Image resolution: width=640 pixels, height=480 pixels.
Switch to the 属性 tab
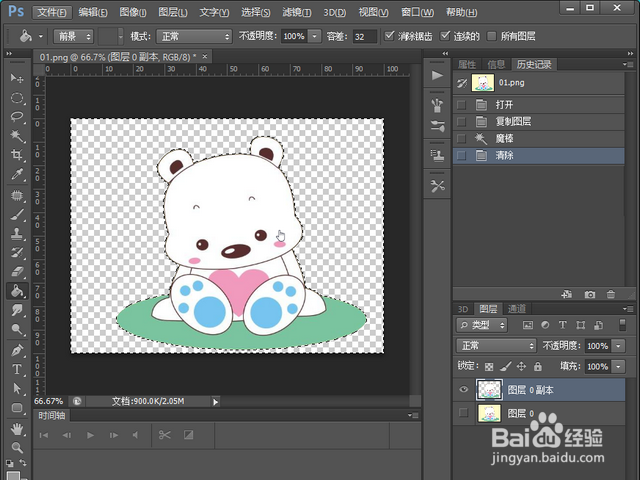coord(467,64)
